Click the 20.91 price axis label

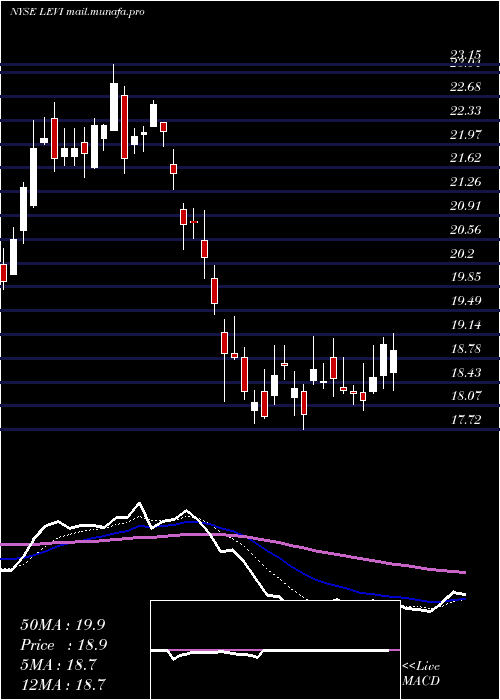(466, 206)
